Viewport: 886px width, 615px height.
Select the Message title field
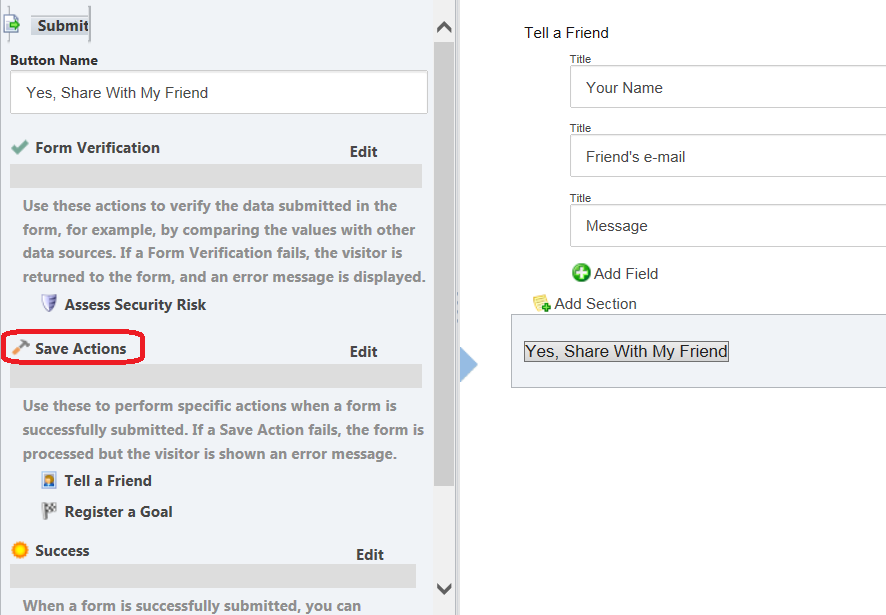(728, 226)
